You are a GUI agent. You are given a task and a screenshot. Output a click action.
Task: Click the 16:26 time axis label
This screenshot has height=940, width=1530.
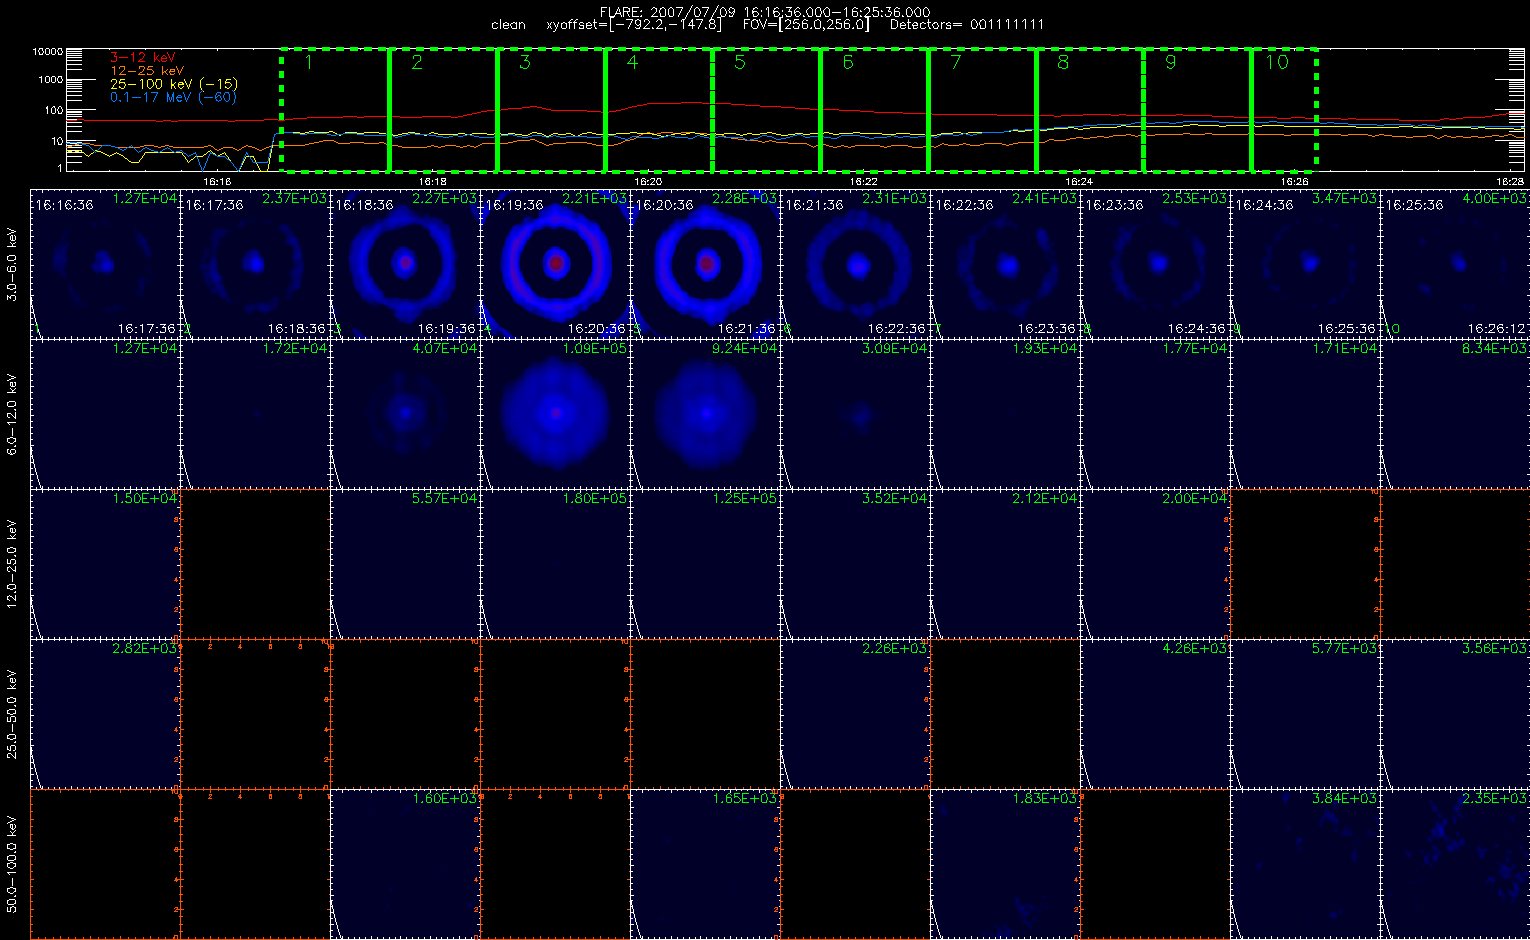tap(1295, 182)
